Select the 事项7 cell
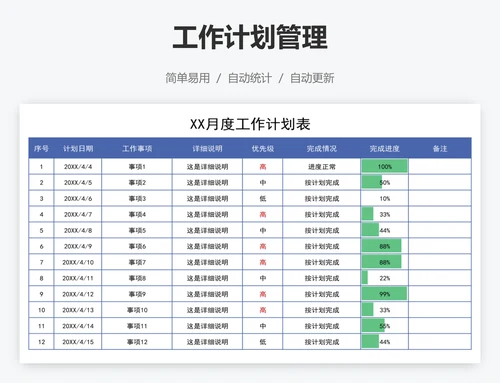The image size is (500, 383). (137, 262)
